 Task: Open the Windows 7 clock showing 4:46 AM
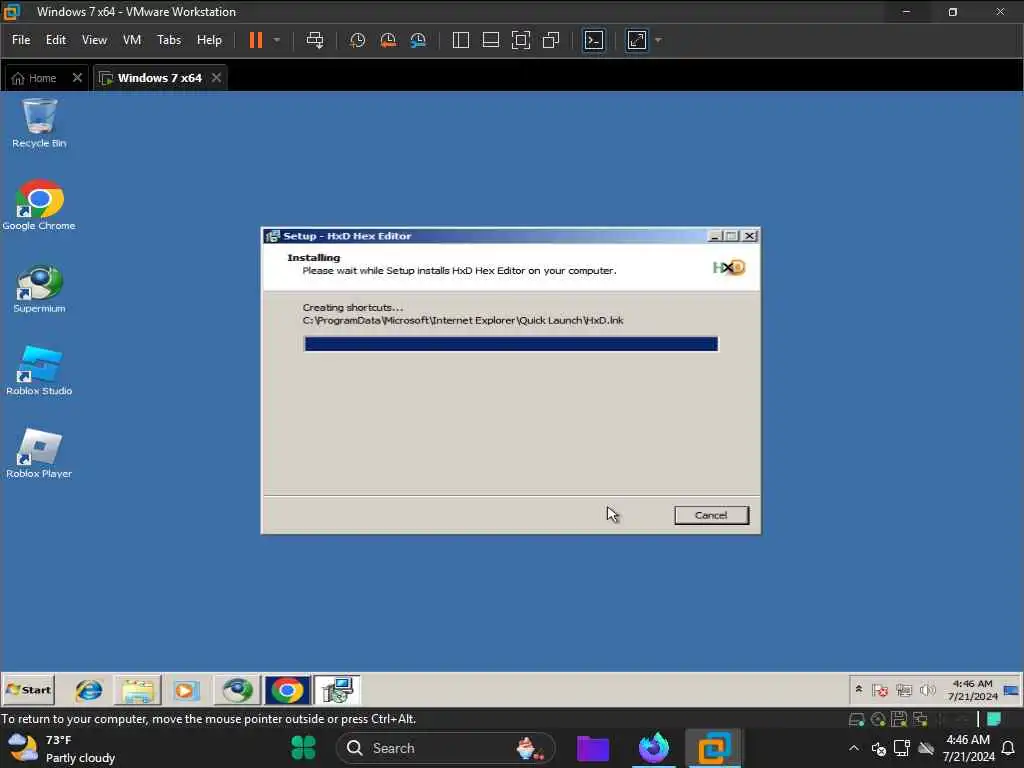coord(972,690)
